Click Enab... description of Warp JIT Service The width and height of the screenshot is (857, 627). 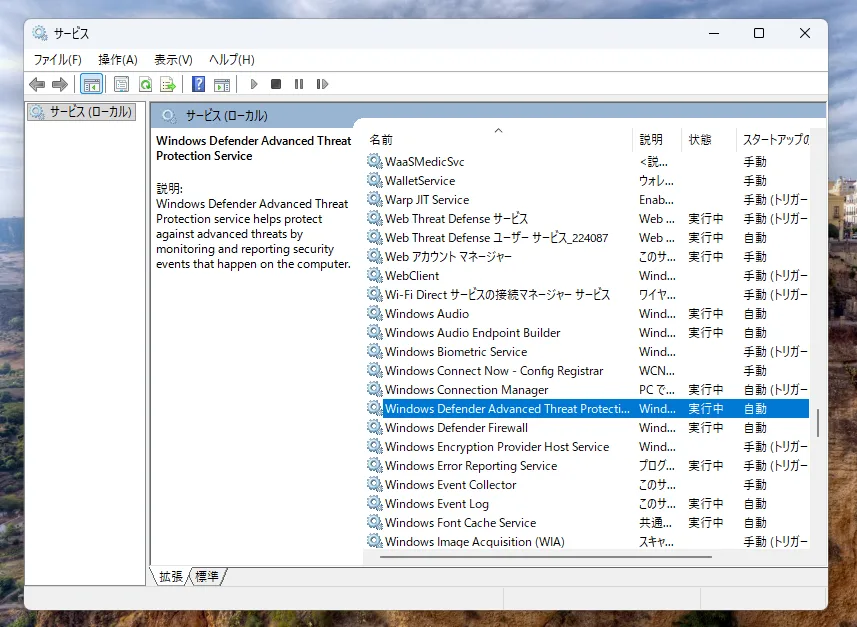tap(656, 200)
